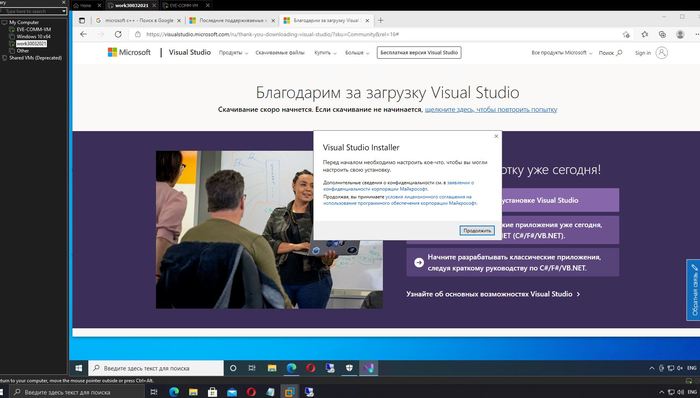Open Visual Studio Installer icon in guest taskbar
The image size is (700, 398).
[x=369, y=368]
